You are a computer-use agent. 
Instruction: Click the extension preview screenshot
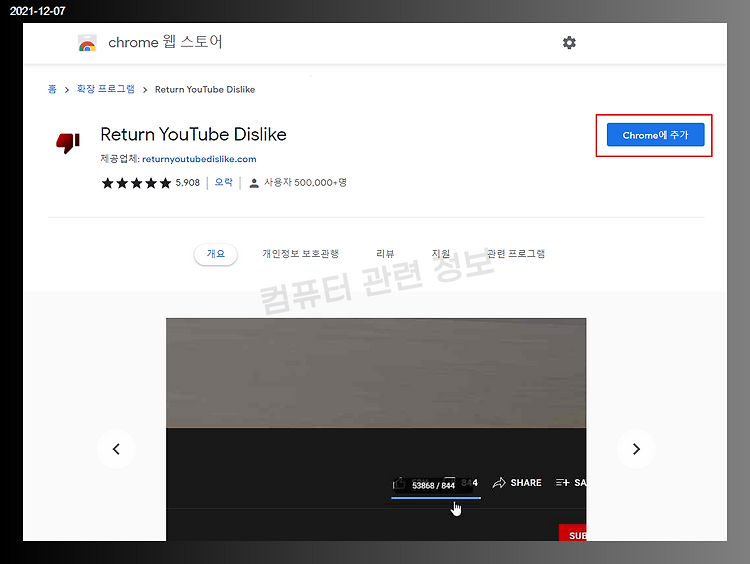pyautogui.click(x=376, y=430)
